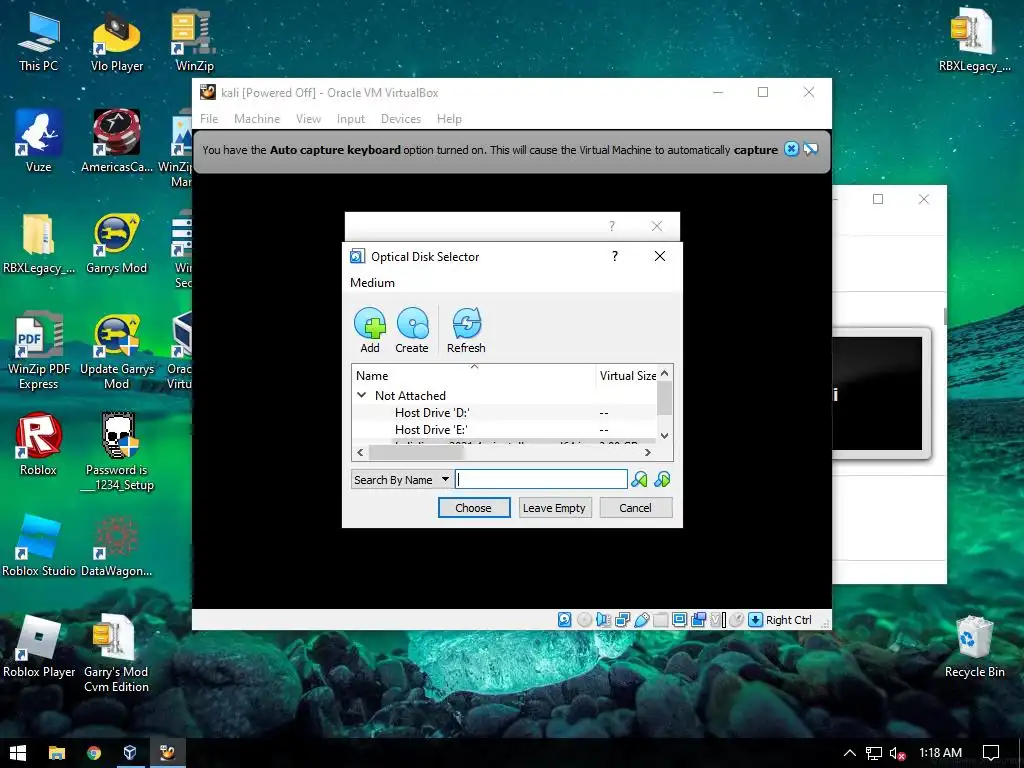Show hidden system tray icons
Viewport: 1024px width, 768px height.
click(850, 753)
